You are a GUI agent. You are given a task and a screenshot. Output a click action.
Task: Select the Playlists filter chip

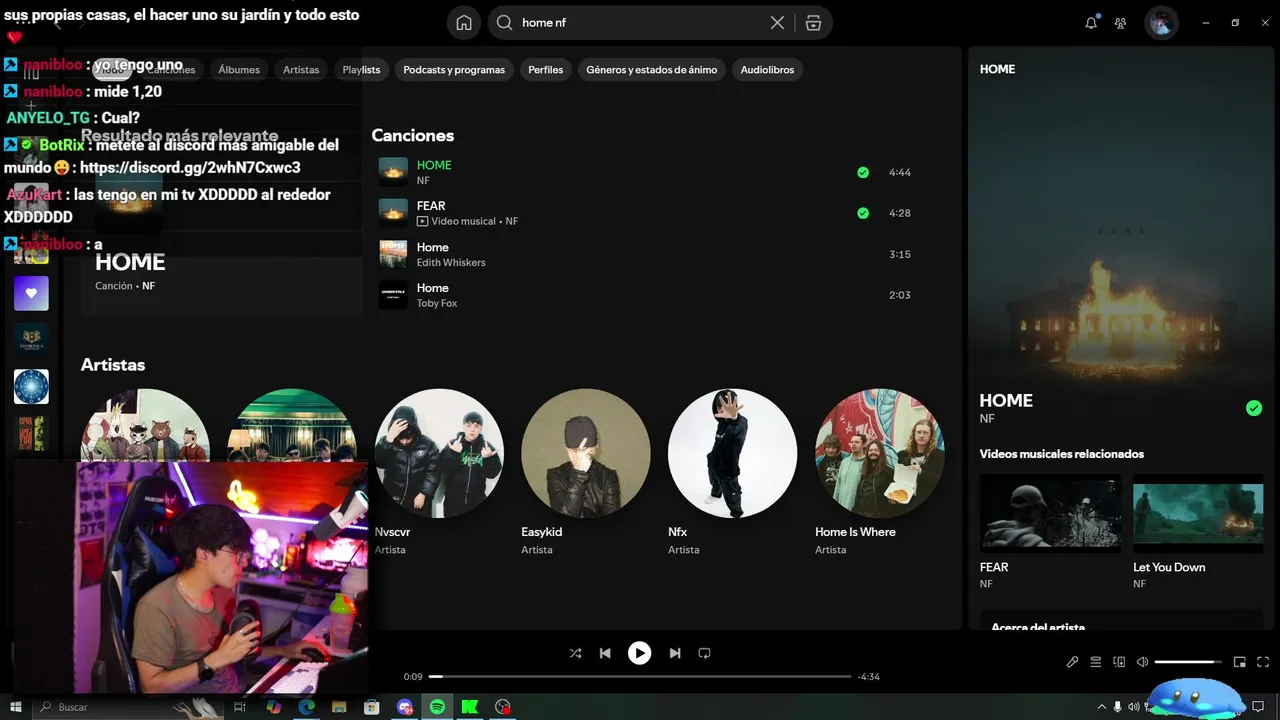point(361,70)
